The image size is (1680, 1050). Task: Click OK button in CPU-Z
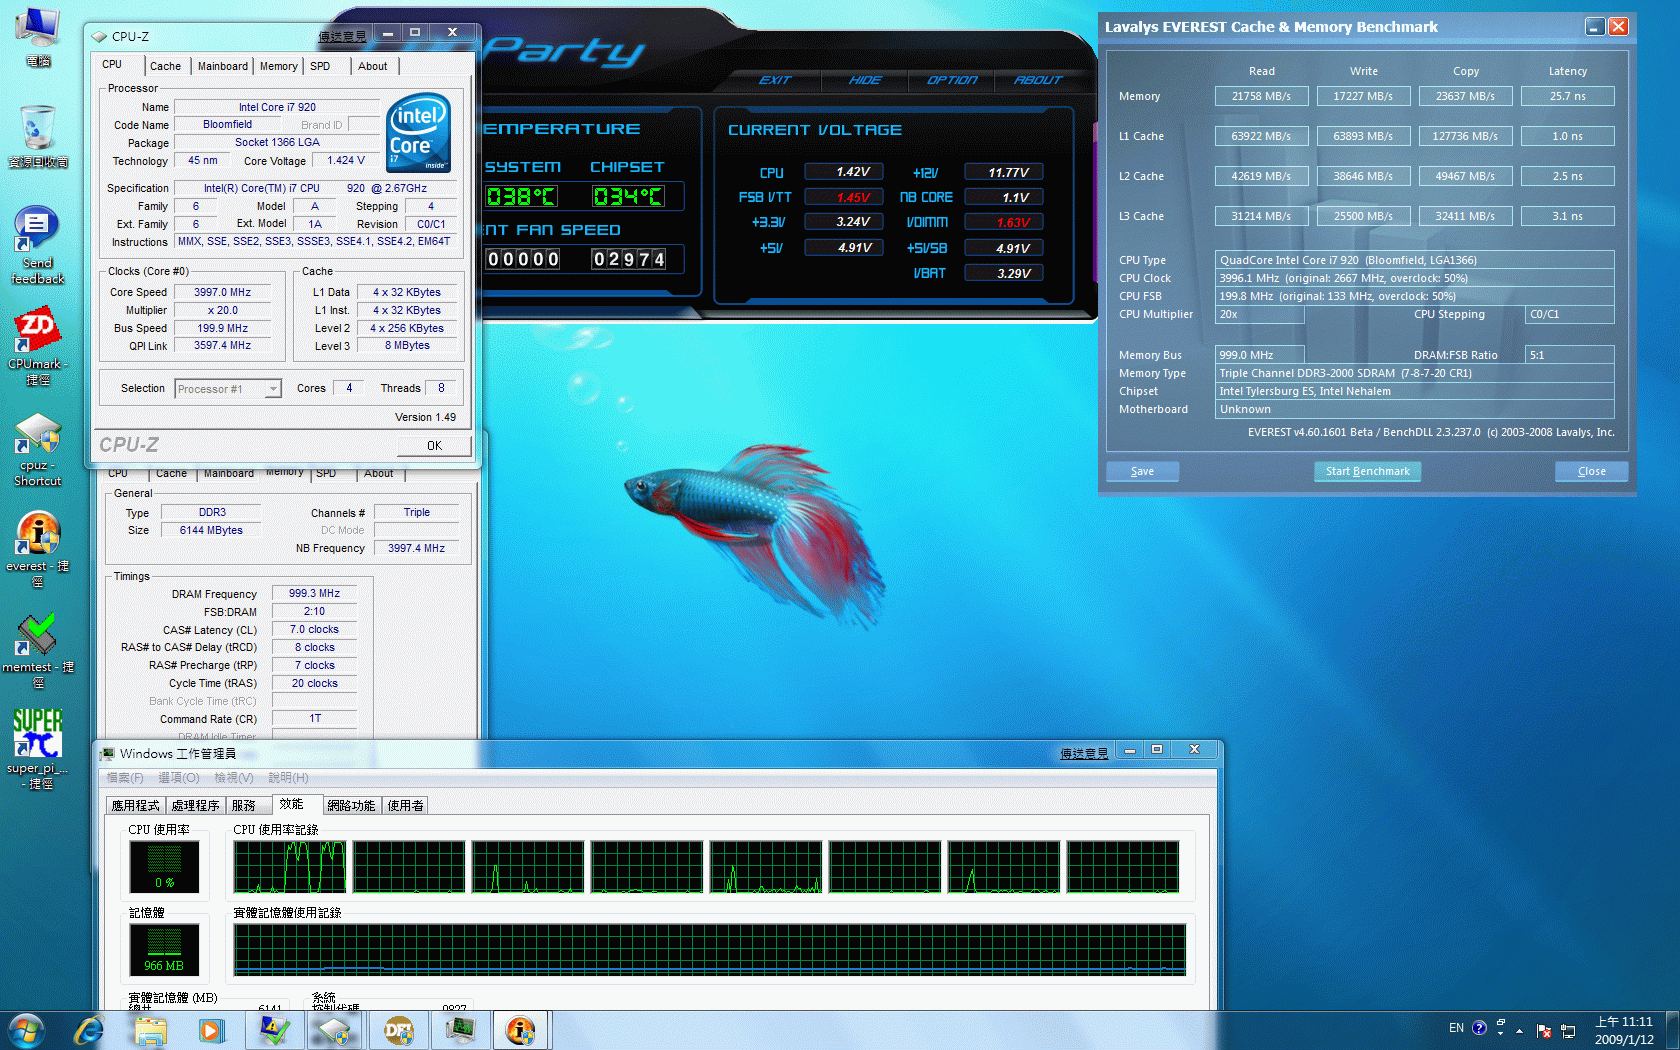click(434, 446)
